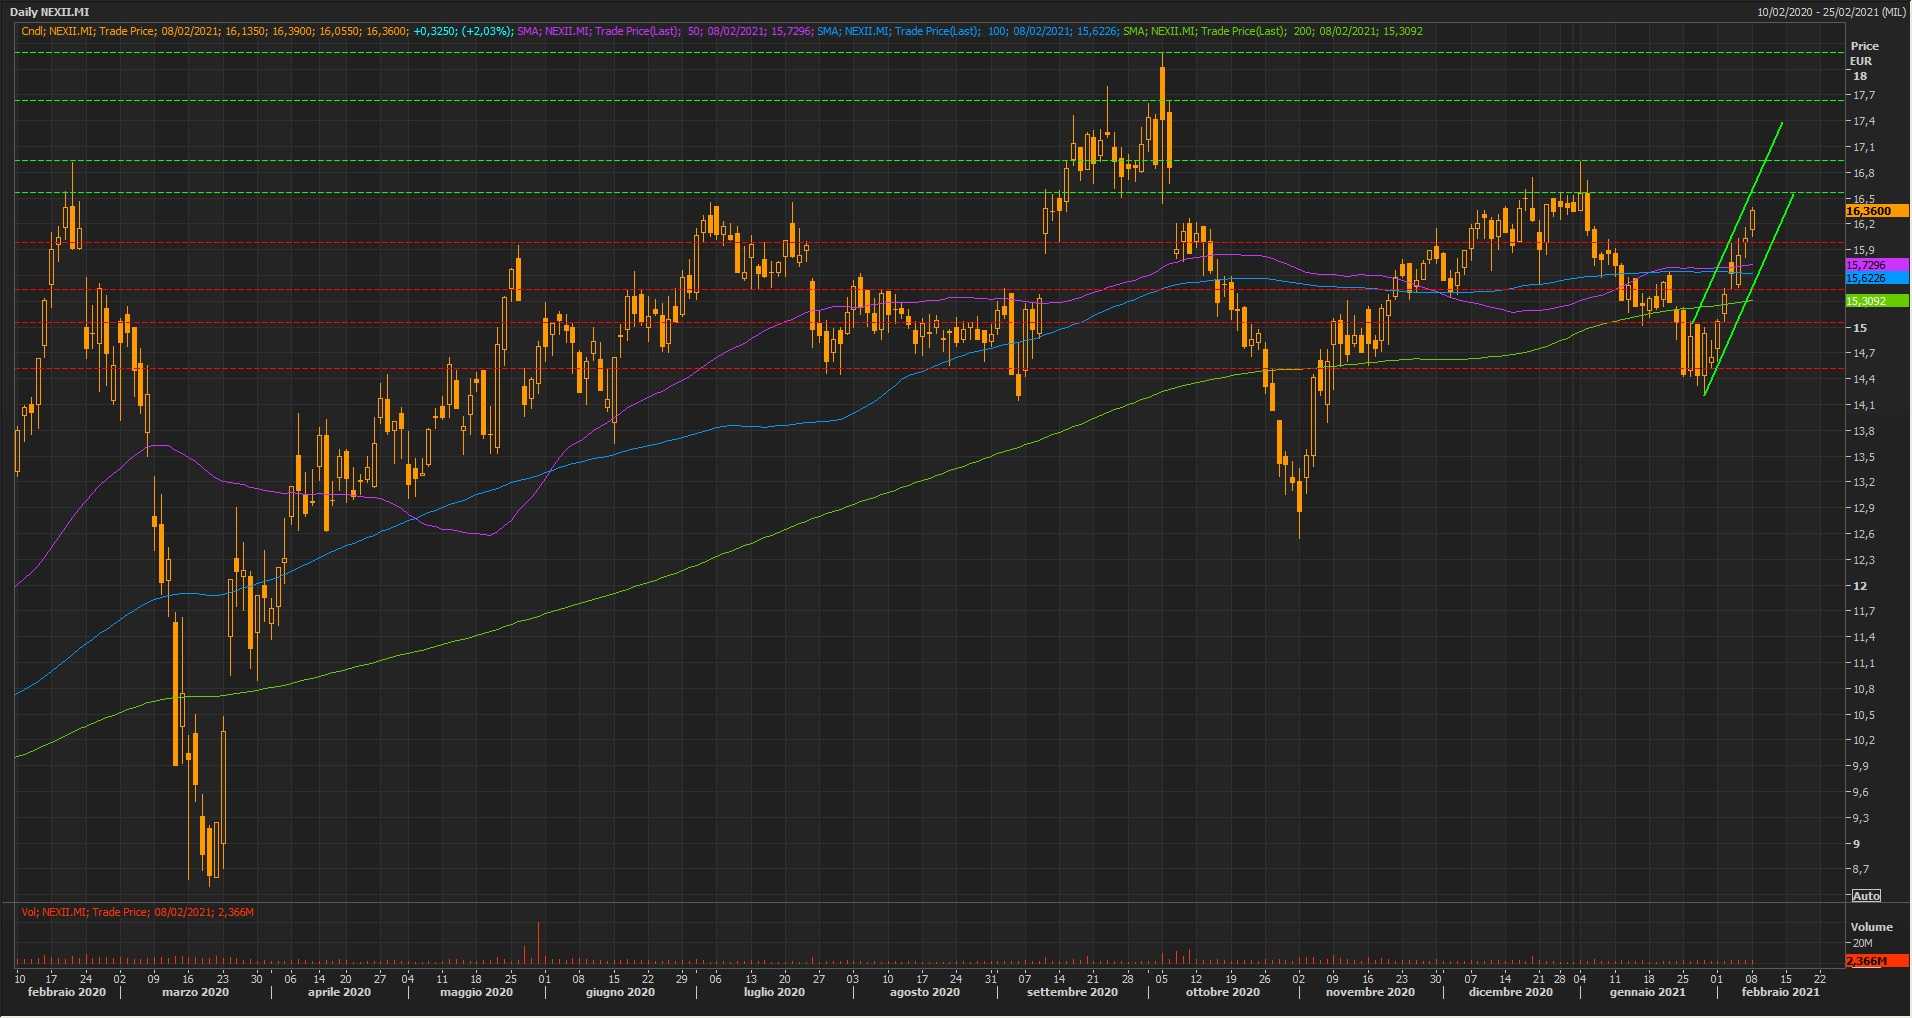Click marzo 2020 on the time axis

(x=195, y=992)
